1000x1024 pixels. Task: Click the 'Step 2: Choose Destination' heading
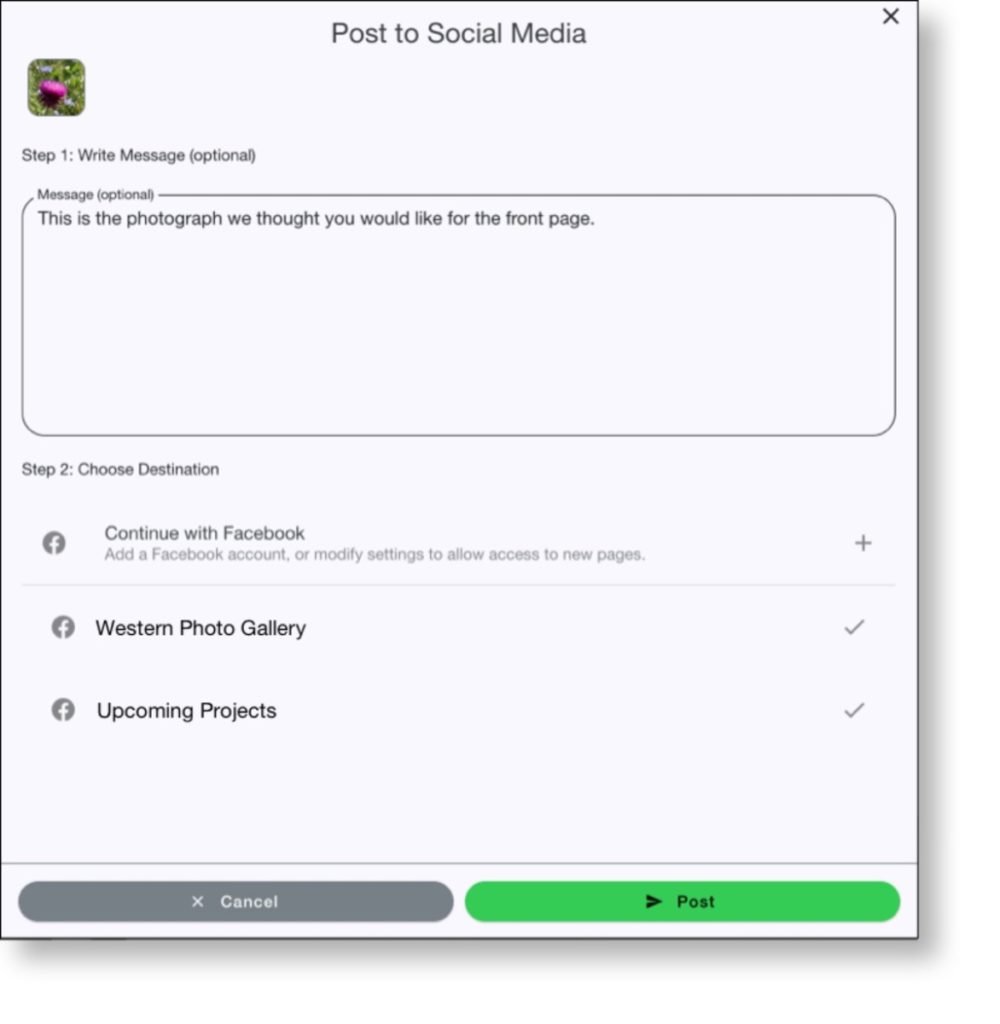pyautogui.click(x=120, y=470)
